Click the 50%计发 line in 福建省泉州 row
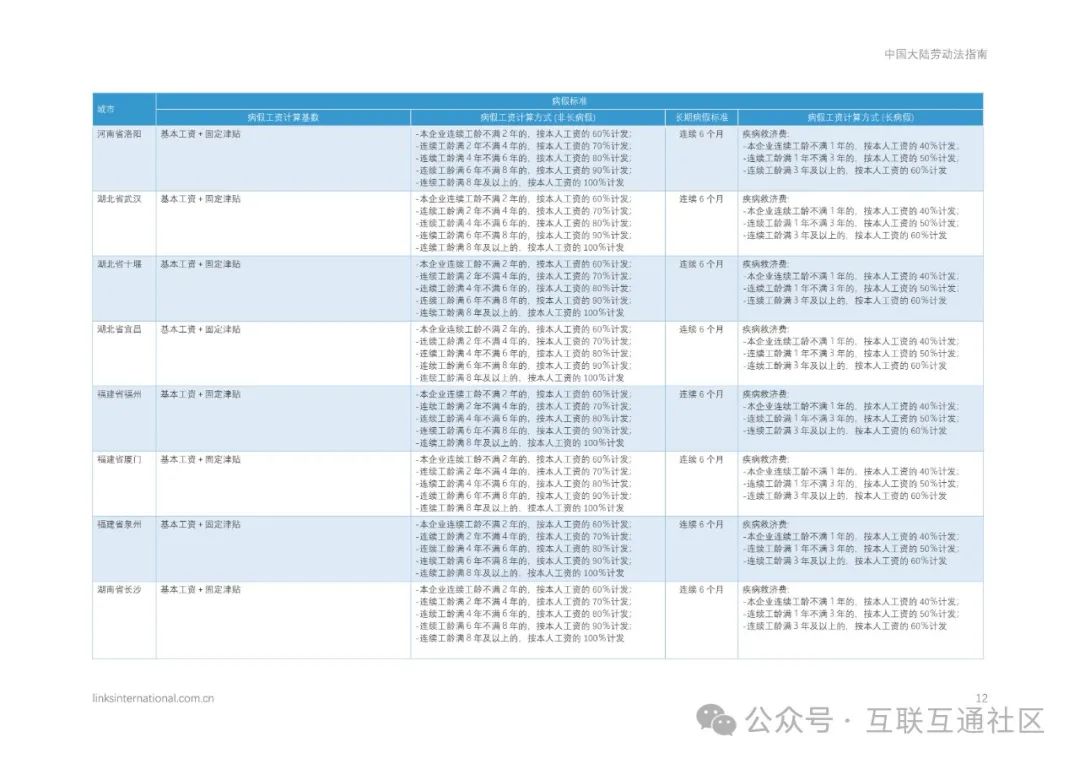Viewport: 1080px width, 764px height. tap(851, 549)
